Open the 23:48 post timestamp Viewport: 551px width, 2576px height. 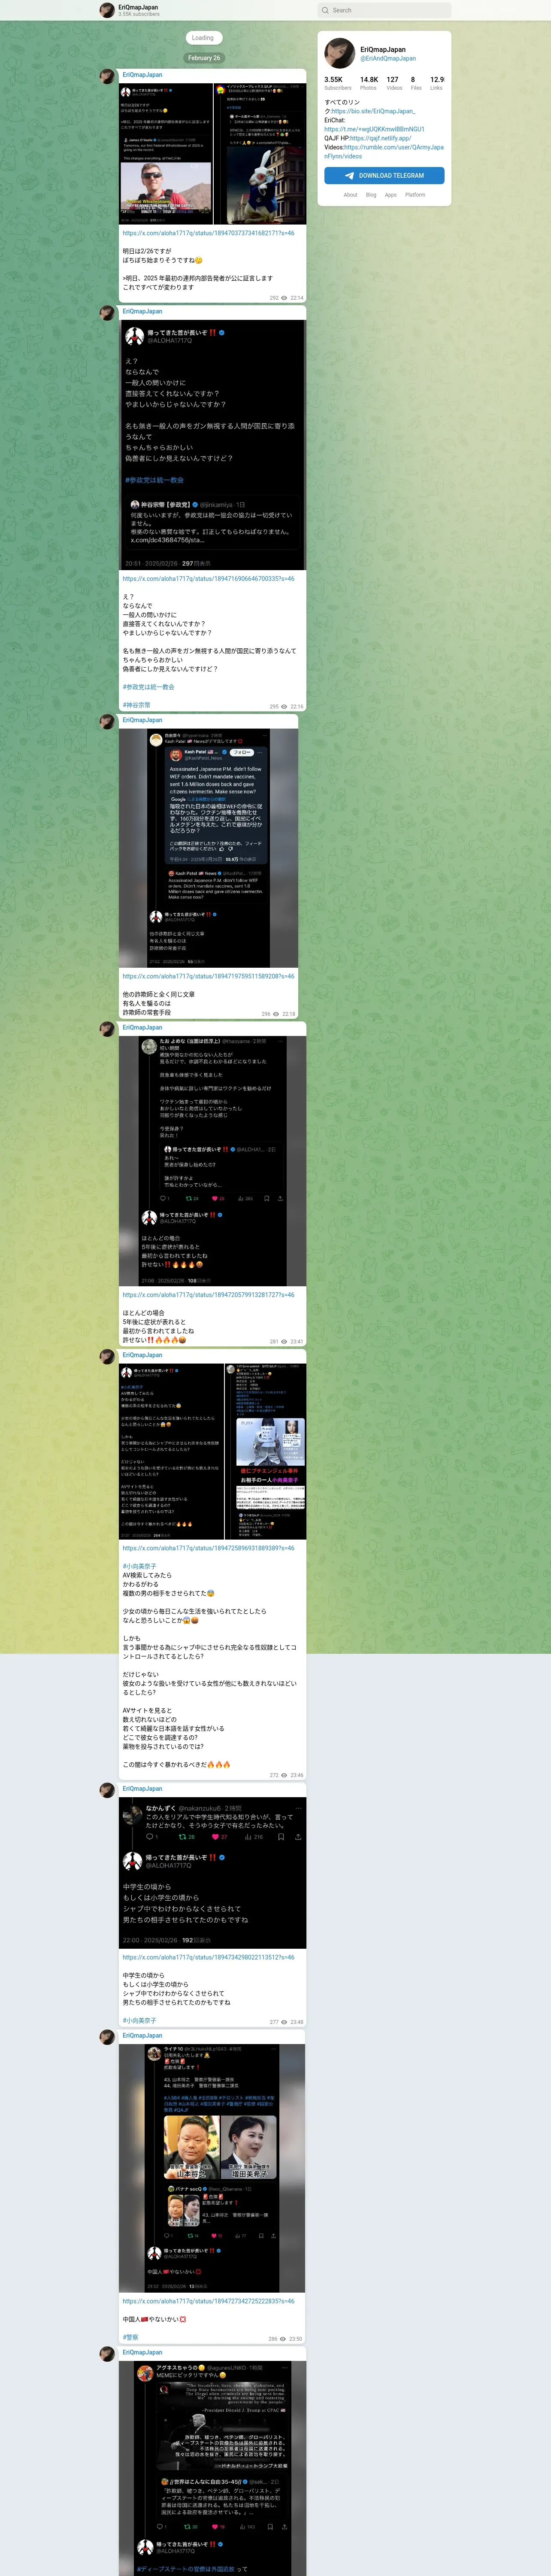(297, 2022)
